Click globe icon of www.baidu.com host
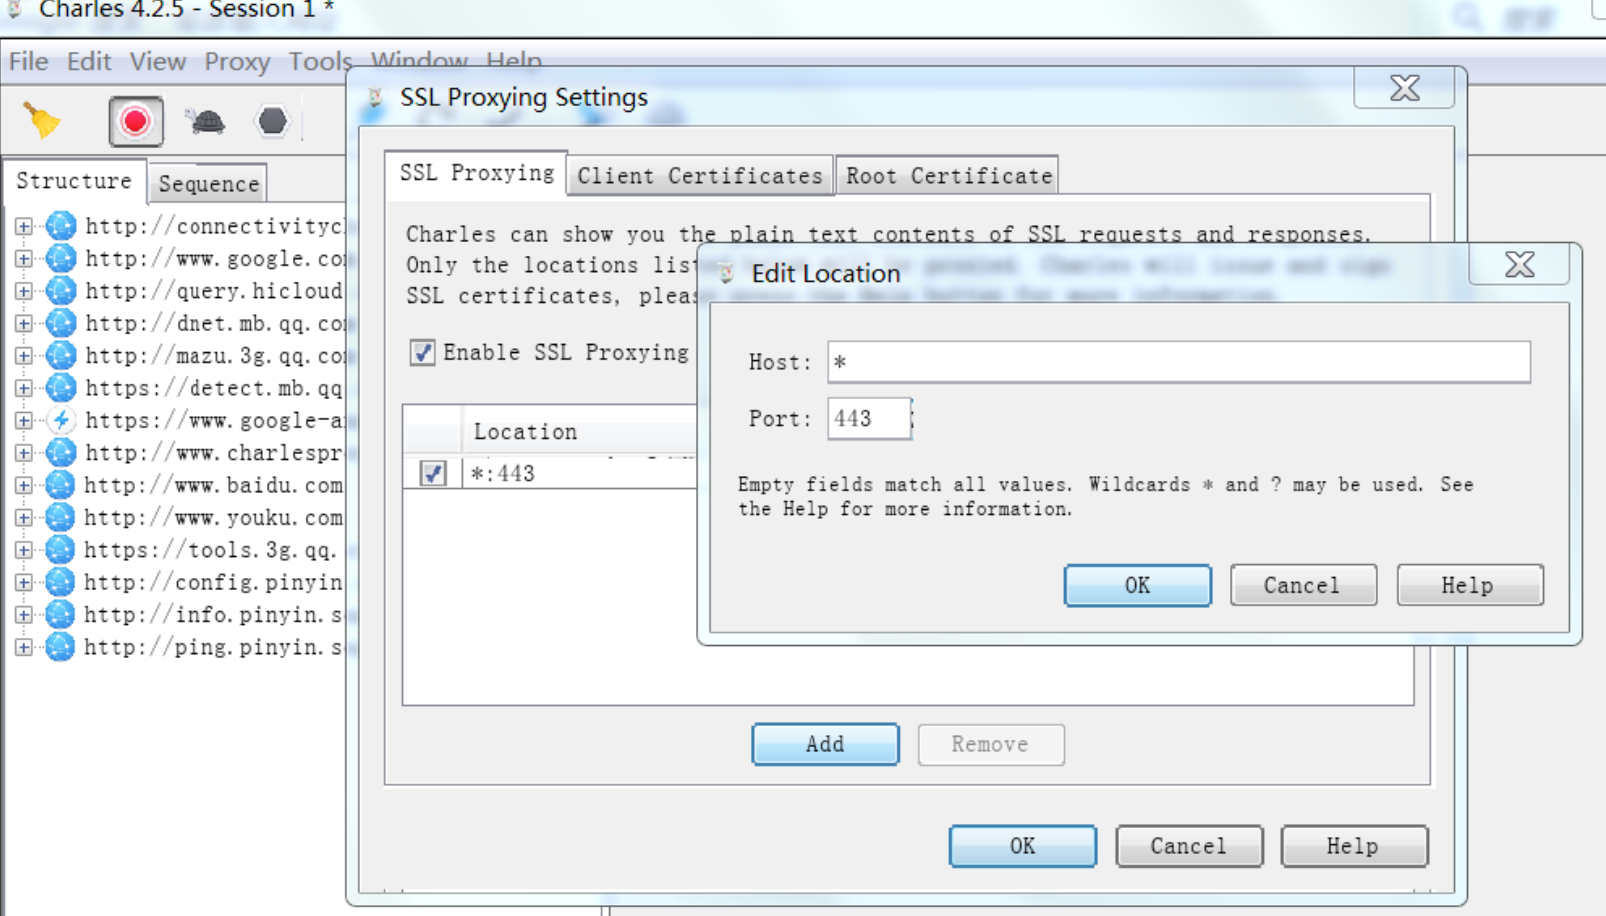Screen dimensions: 1606x916 click(x=61, y=485)
